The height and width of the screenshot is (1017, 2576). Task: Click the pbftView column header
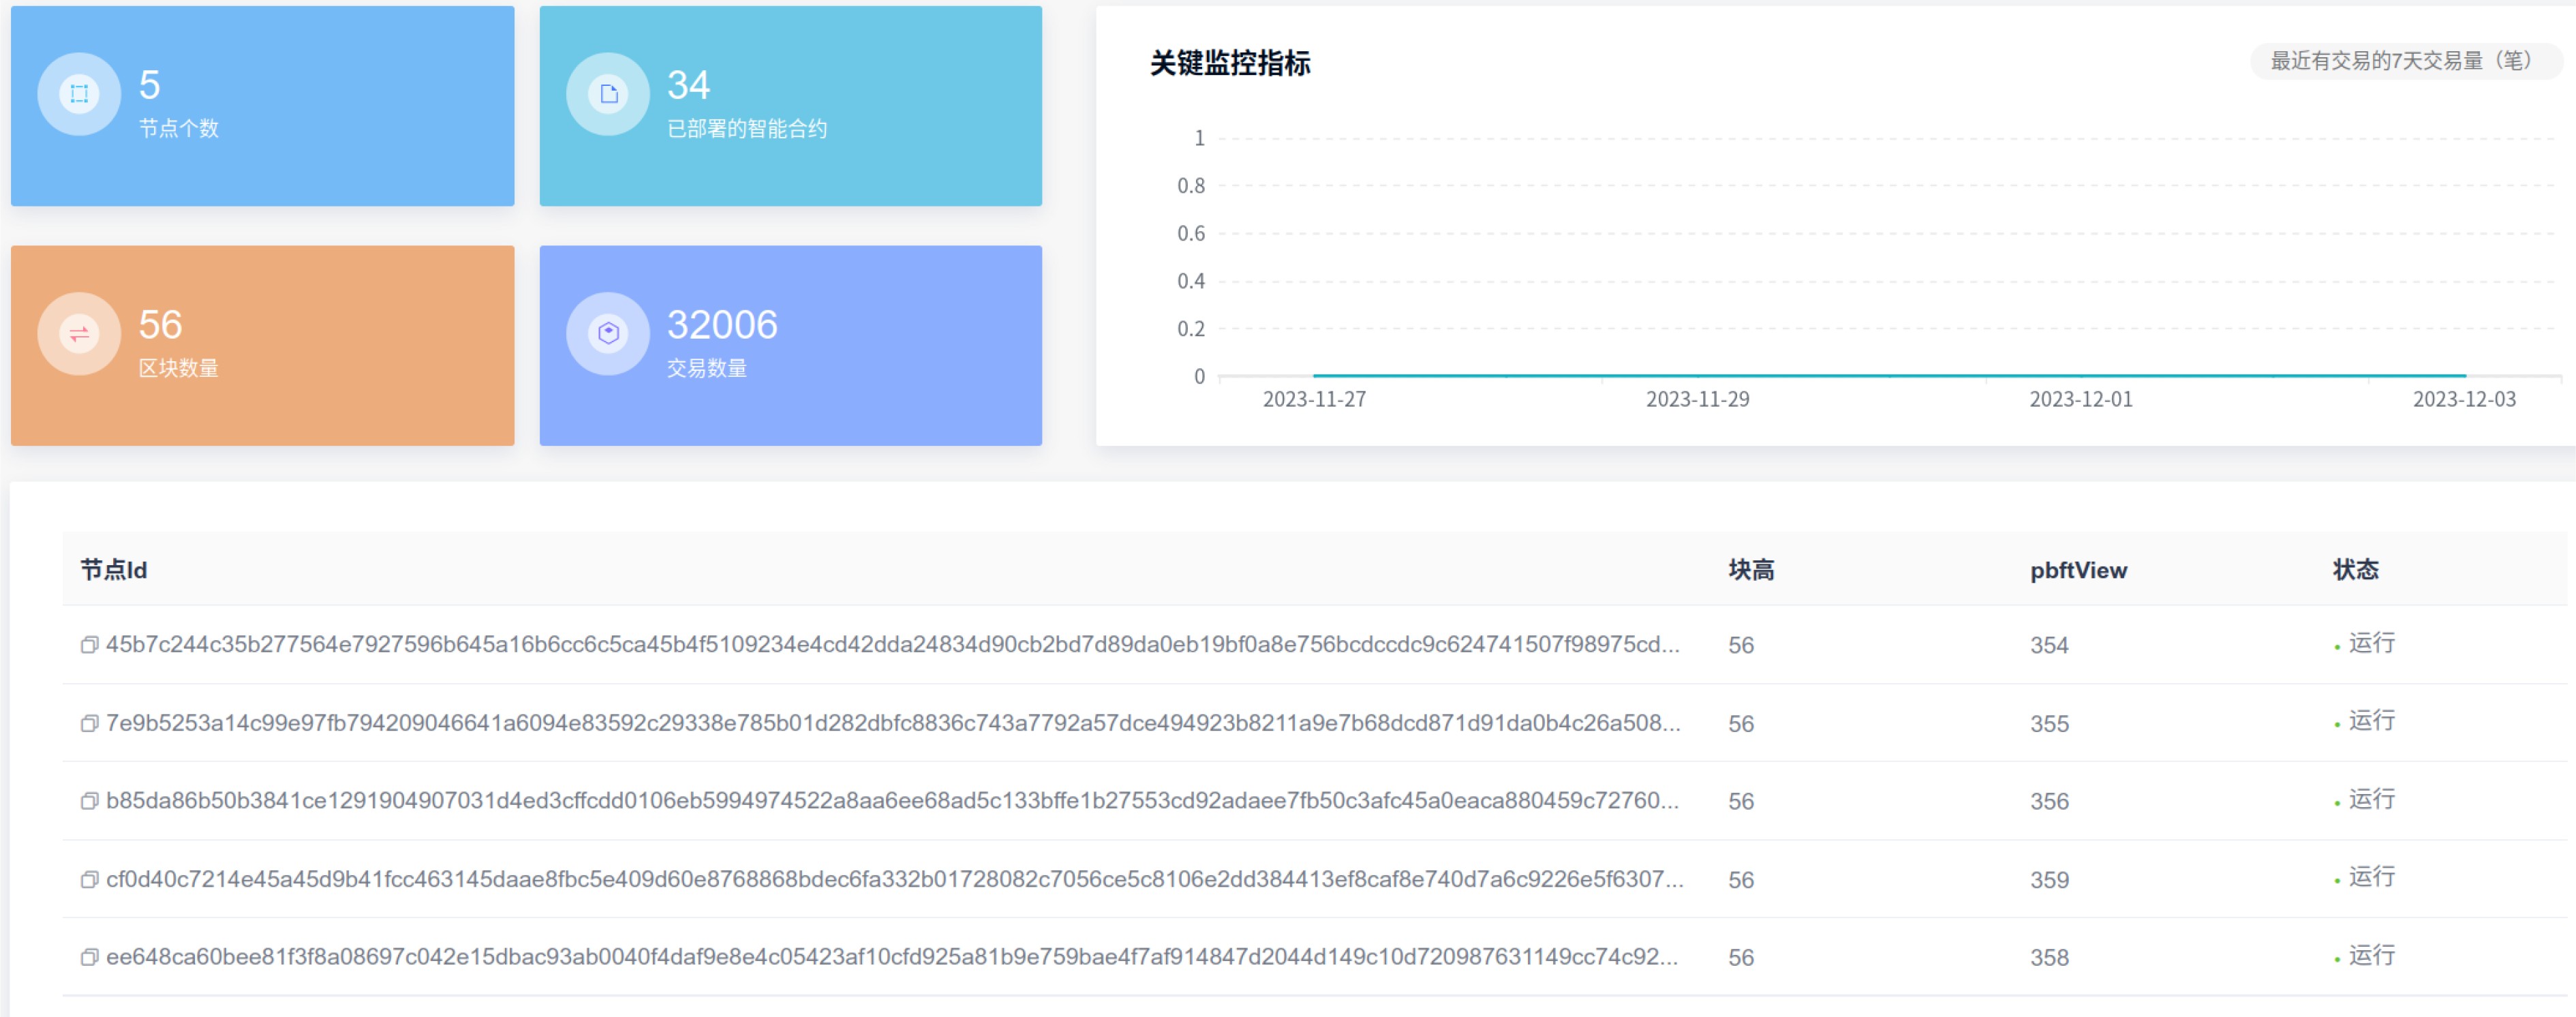tap(2078, 570)
